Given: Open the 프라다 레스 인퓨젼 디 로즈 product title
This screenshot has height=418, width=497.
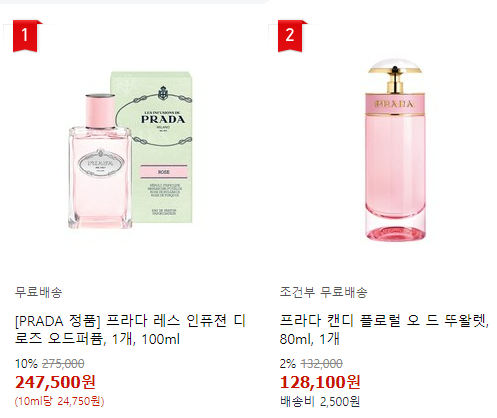Looking at the screenshot, I should [x=130, y=330].
